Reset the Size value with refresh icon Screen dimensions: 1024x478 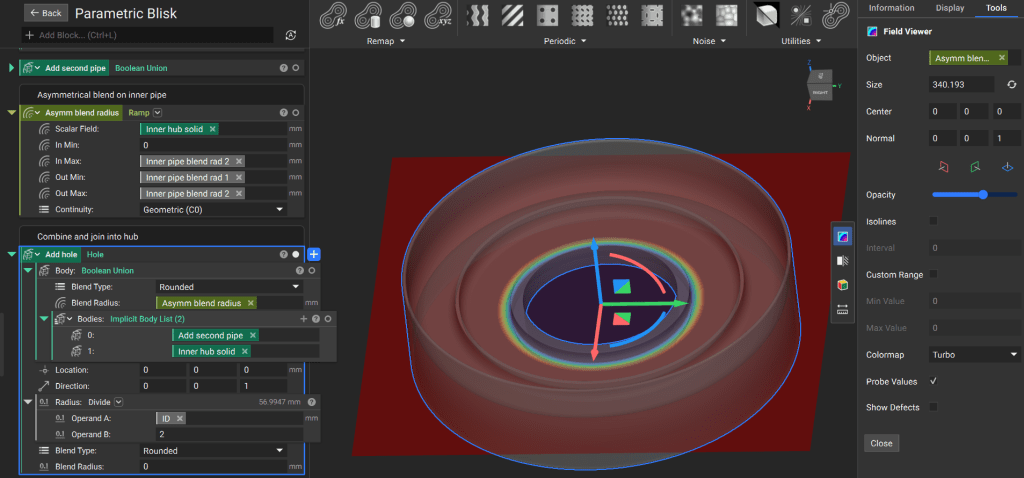tap(1011, 85)
